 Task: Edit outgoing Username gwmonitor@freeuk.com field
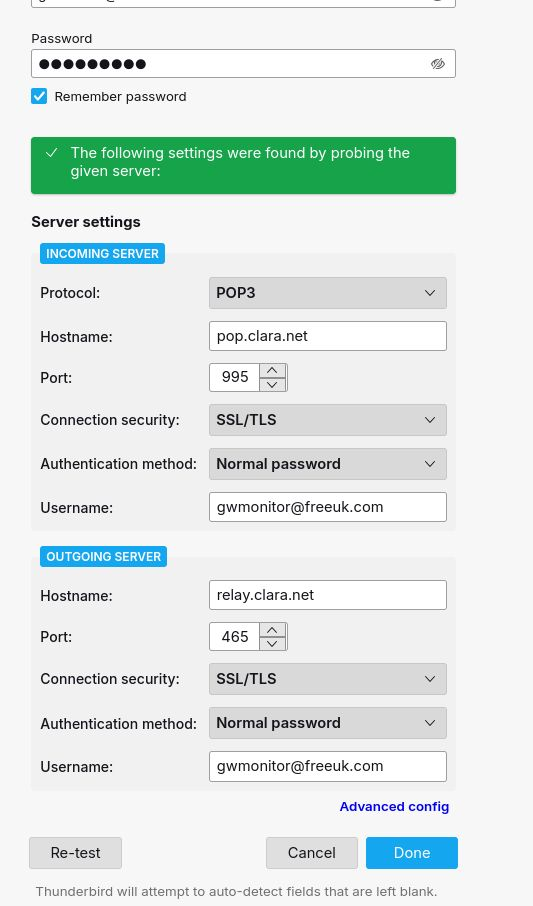(328, 766)
